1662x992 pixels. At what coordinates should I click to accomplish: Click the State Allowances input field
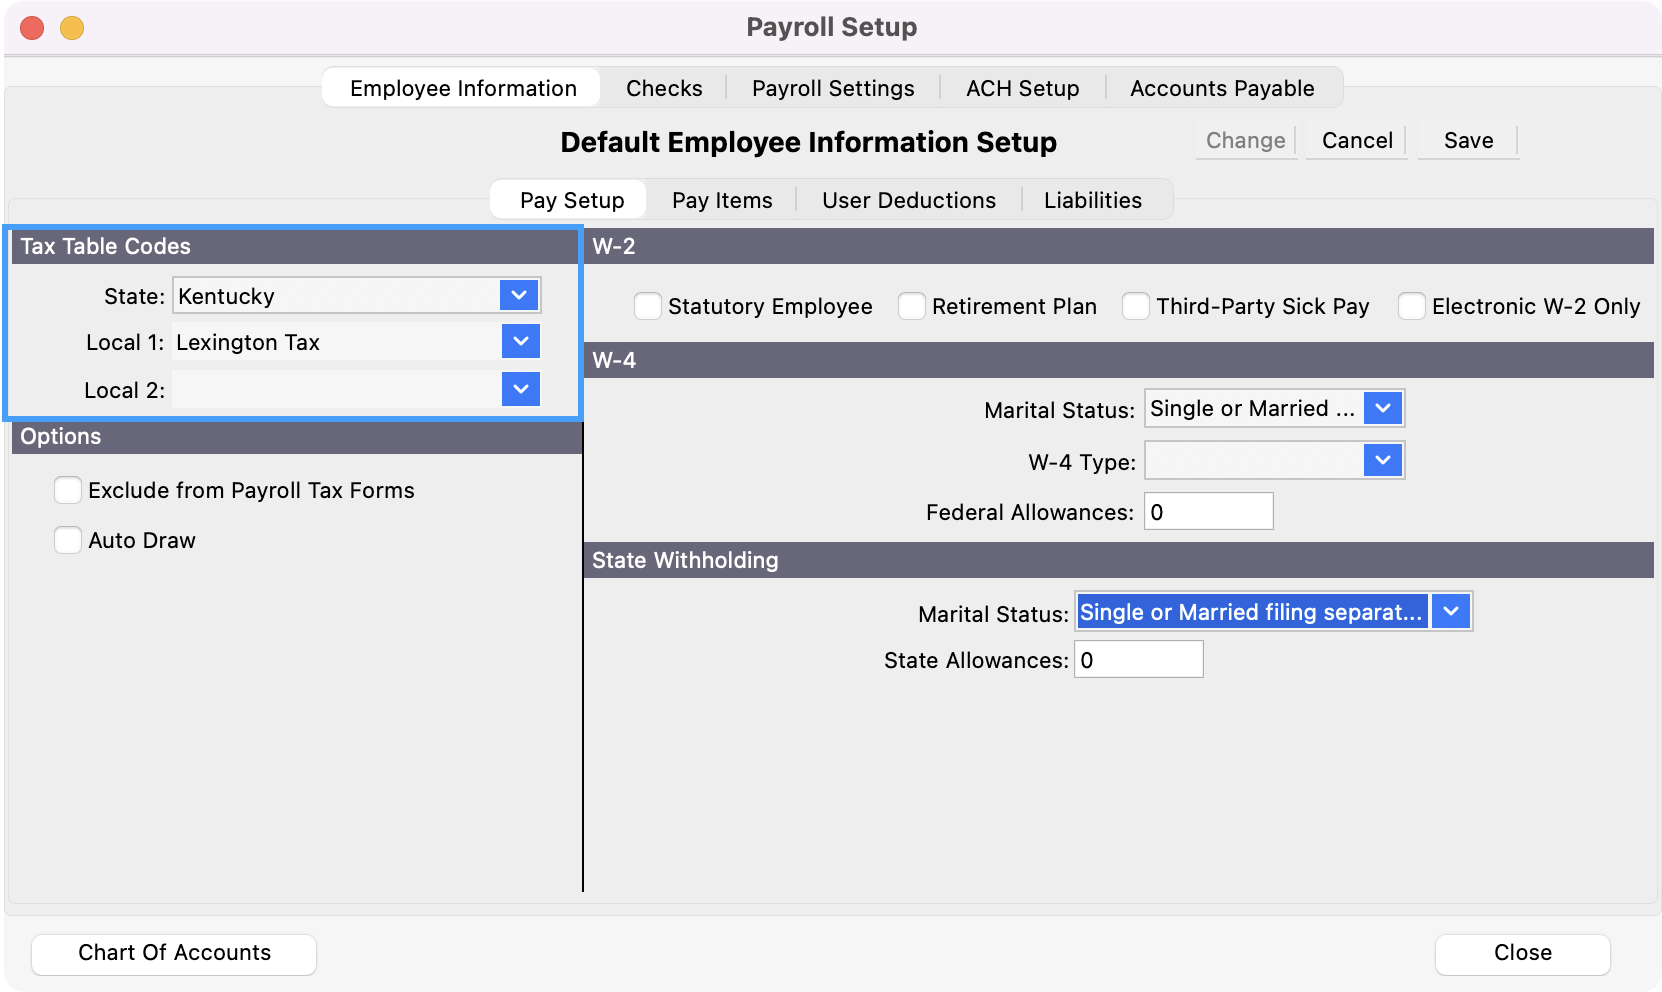(1138, 660)
